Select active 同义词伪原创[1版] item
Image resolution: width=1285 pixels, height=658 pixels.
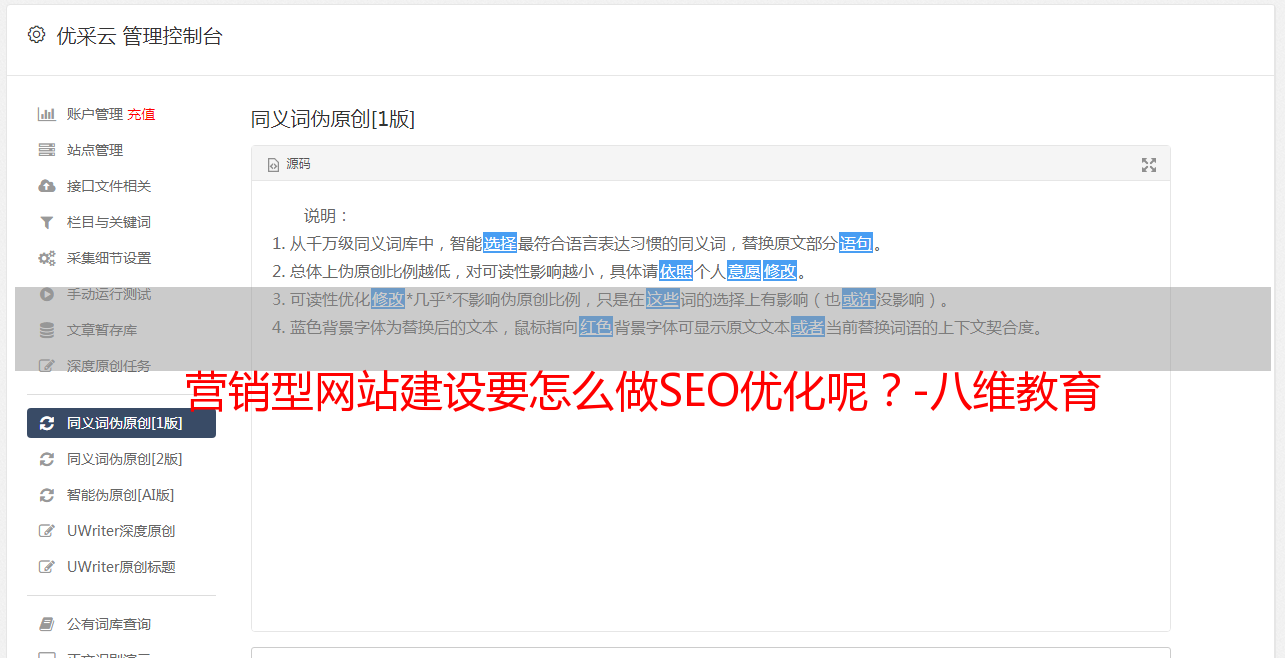point(121,423)
